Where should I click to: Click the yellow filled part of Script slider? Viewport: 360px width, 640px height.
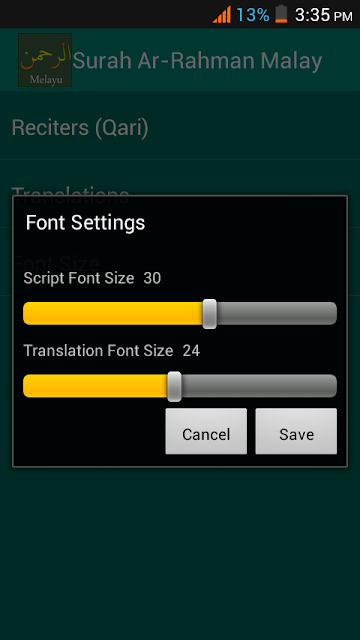point(113,313)
